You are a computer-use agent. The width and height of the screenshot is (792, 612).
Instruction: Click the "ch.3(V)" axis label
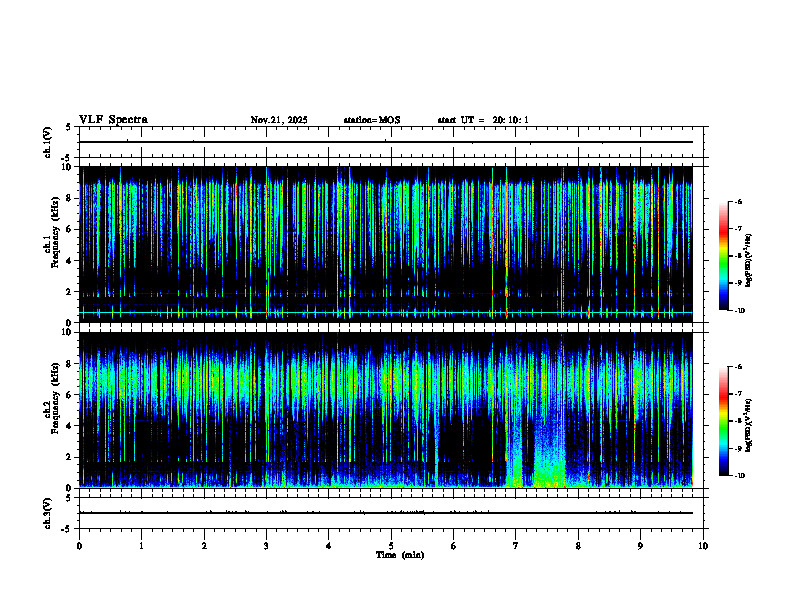click(x=48, y=513)
